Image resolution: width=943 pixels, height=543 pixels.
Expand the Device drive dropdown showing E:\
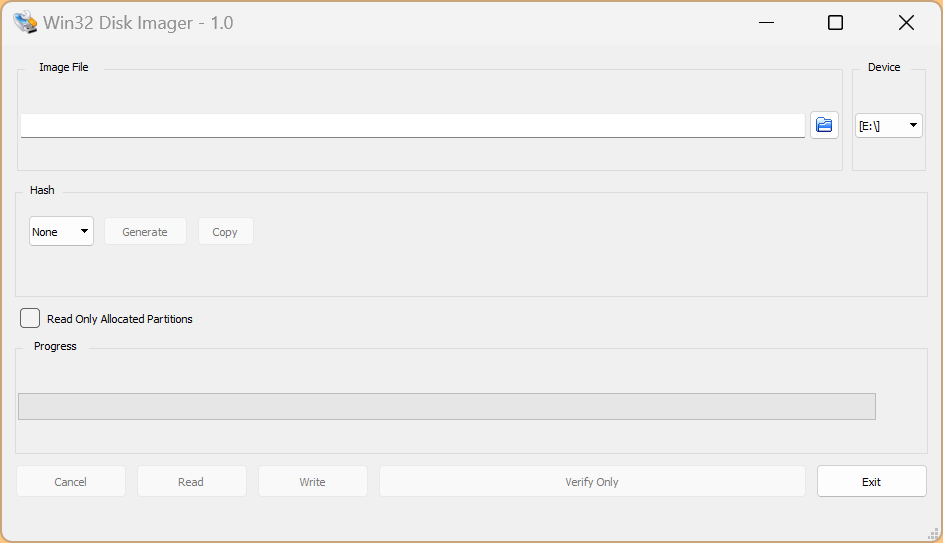click(888, 126)
